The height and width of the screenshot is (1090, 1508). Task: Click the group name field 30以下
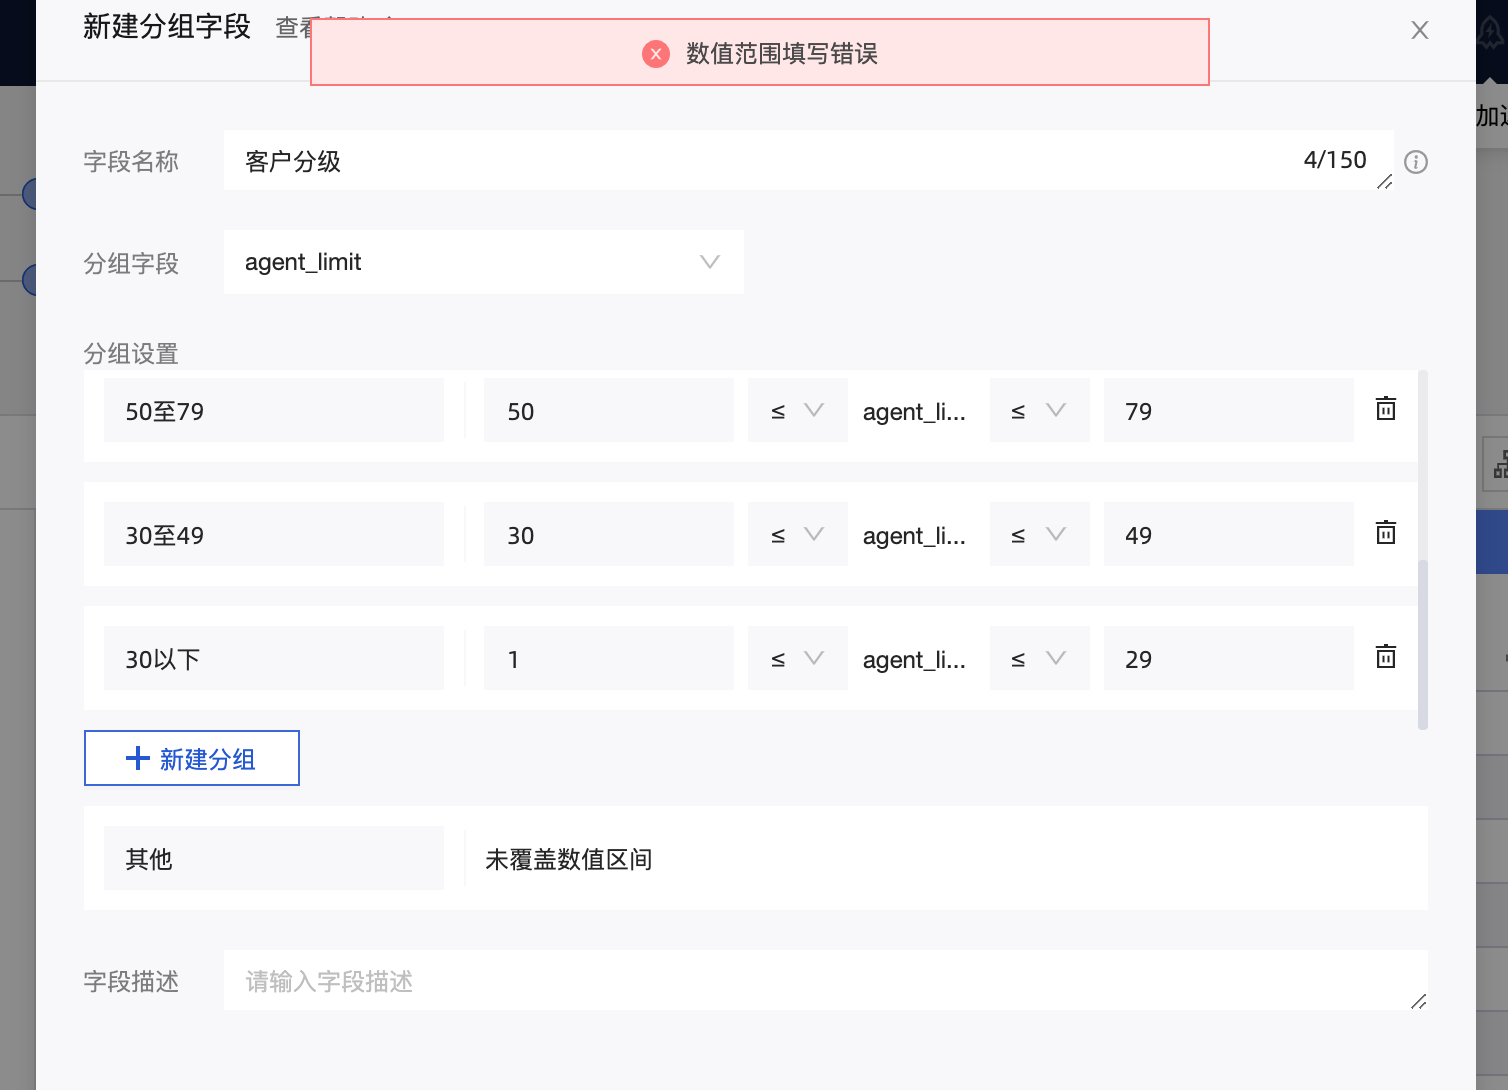pos(273,659)
